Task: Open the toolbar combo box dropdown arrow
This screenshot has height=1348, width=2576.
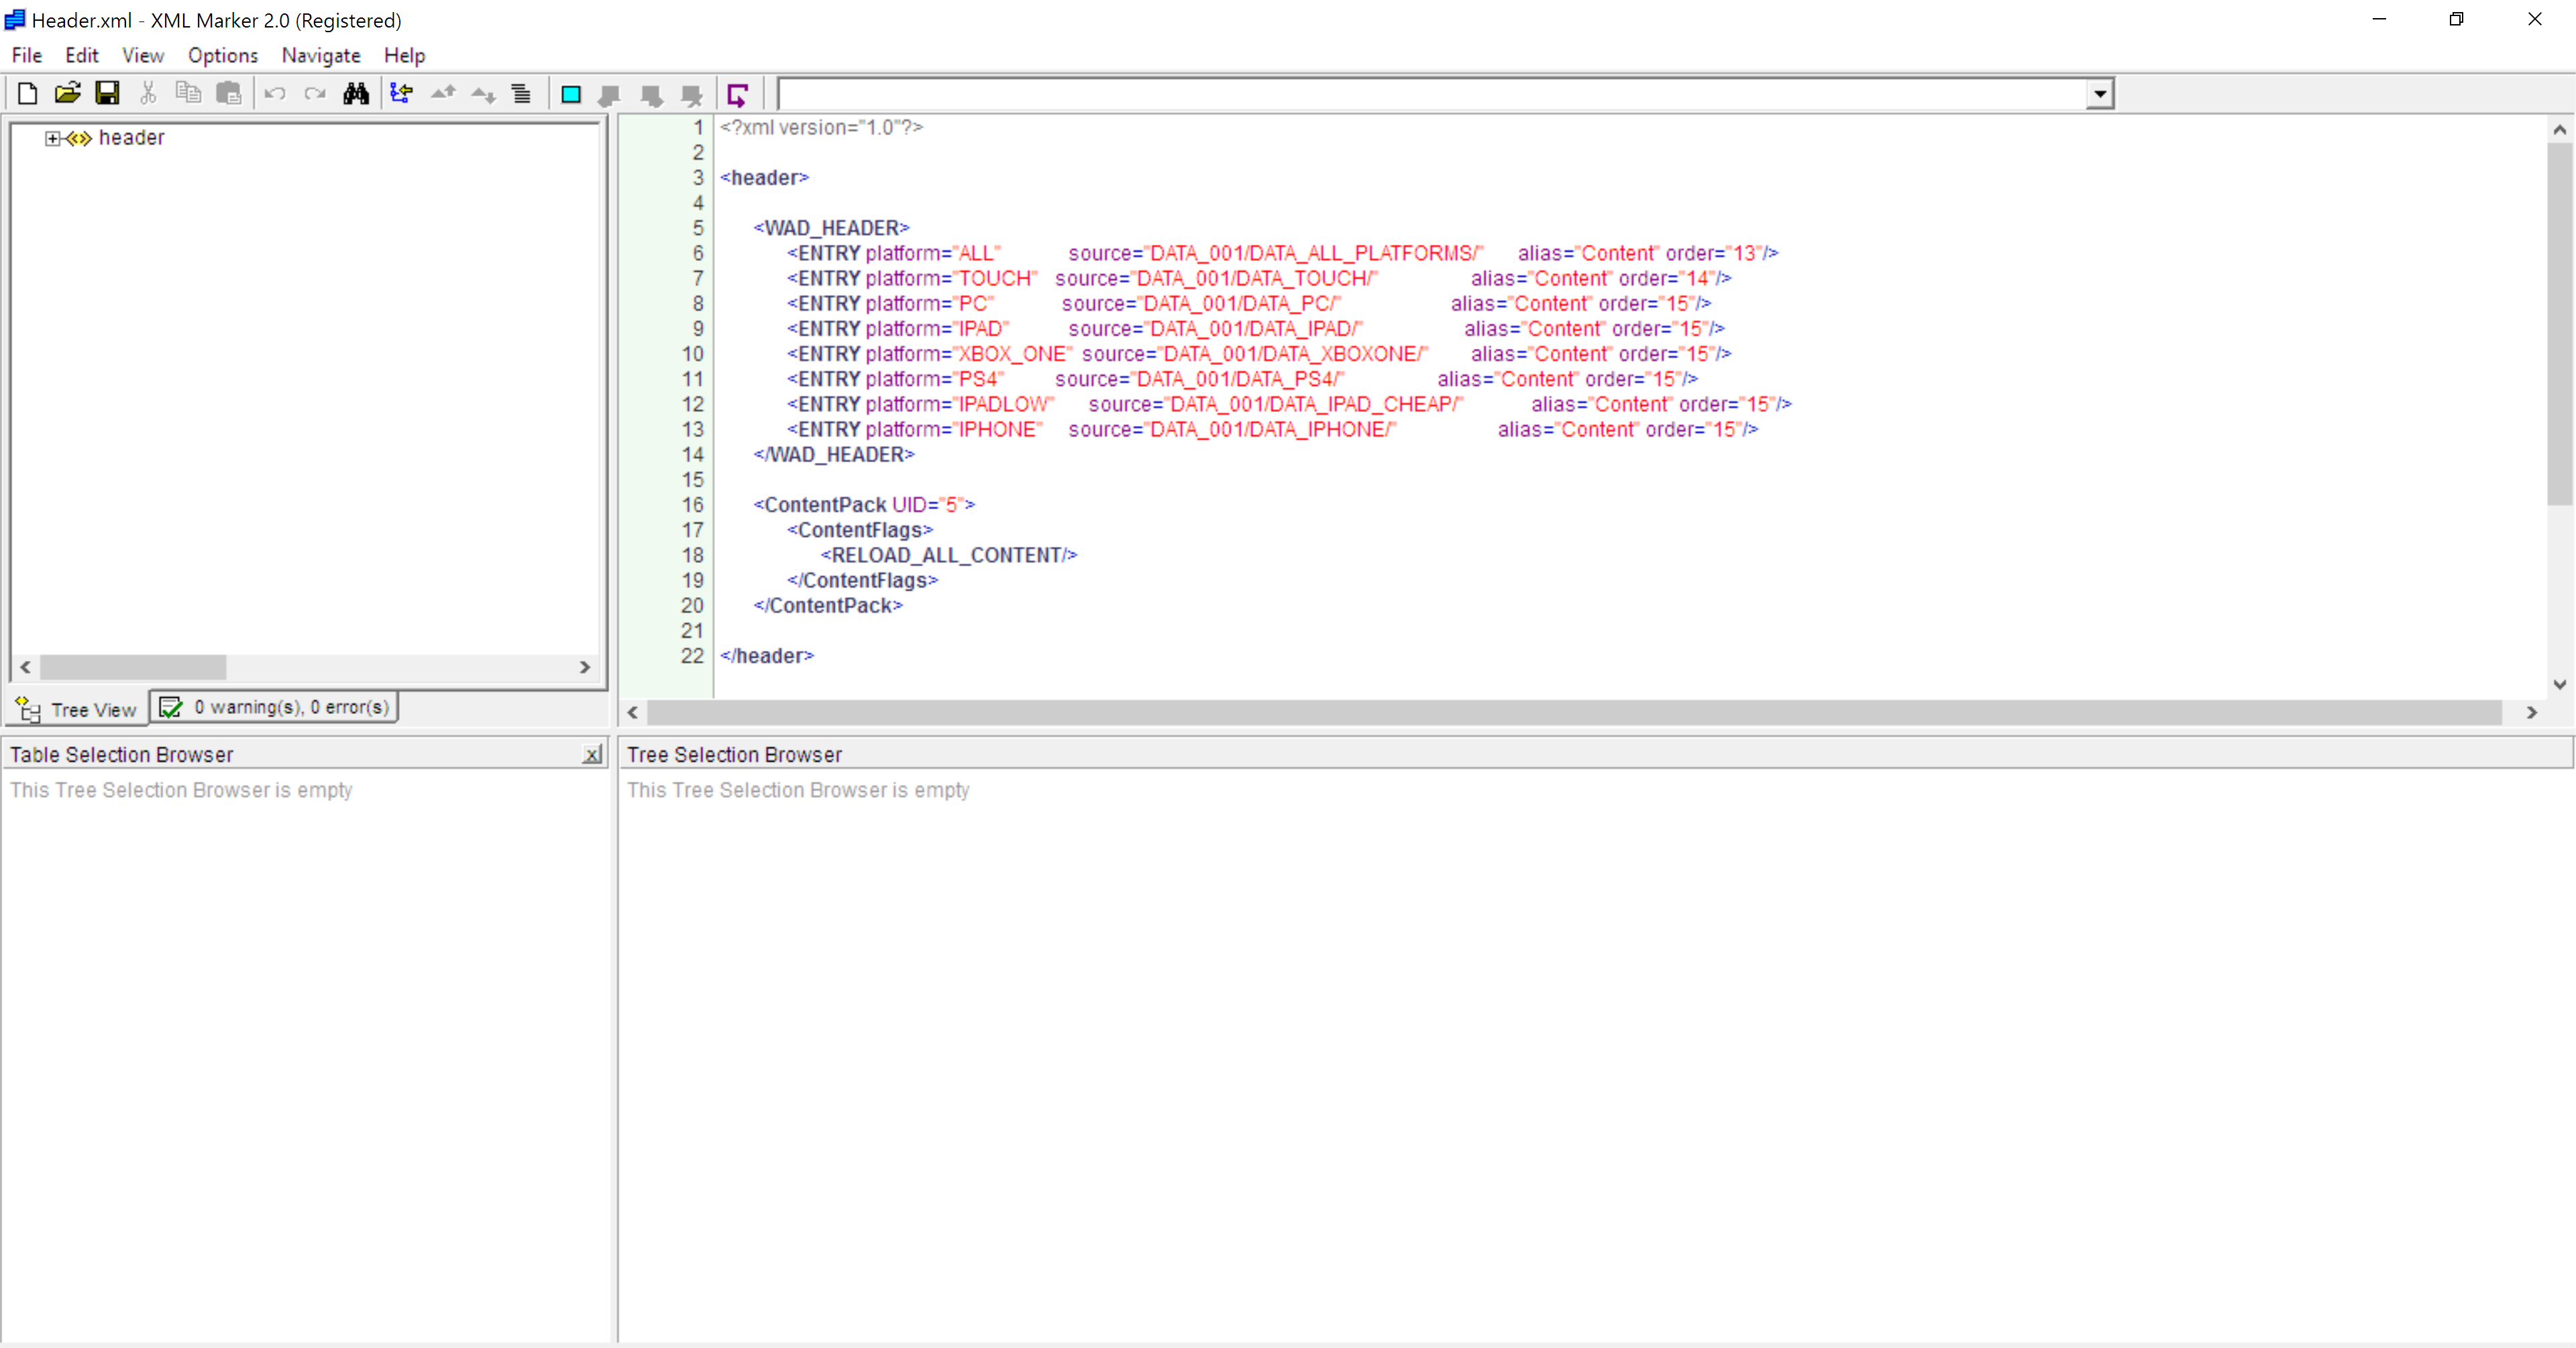Action: tap(2100, 94)
